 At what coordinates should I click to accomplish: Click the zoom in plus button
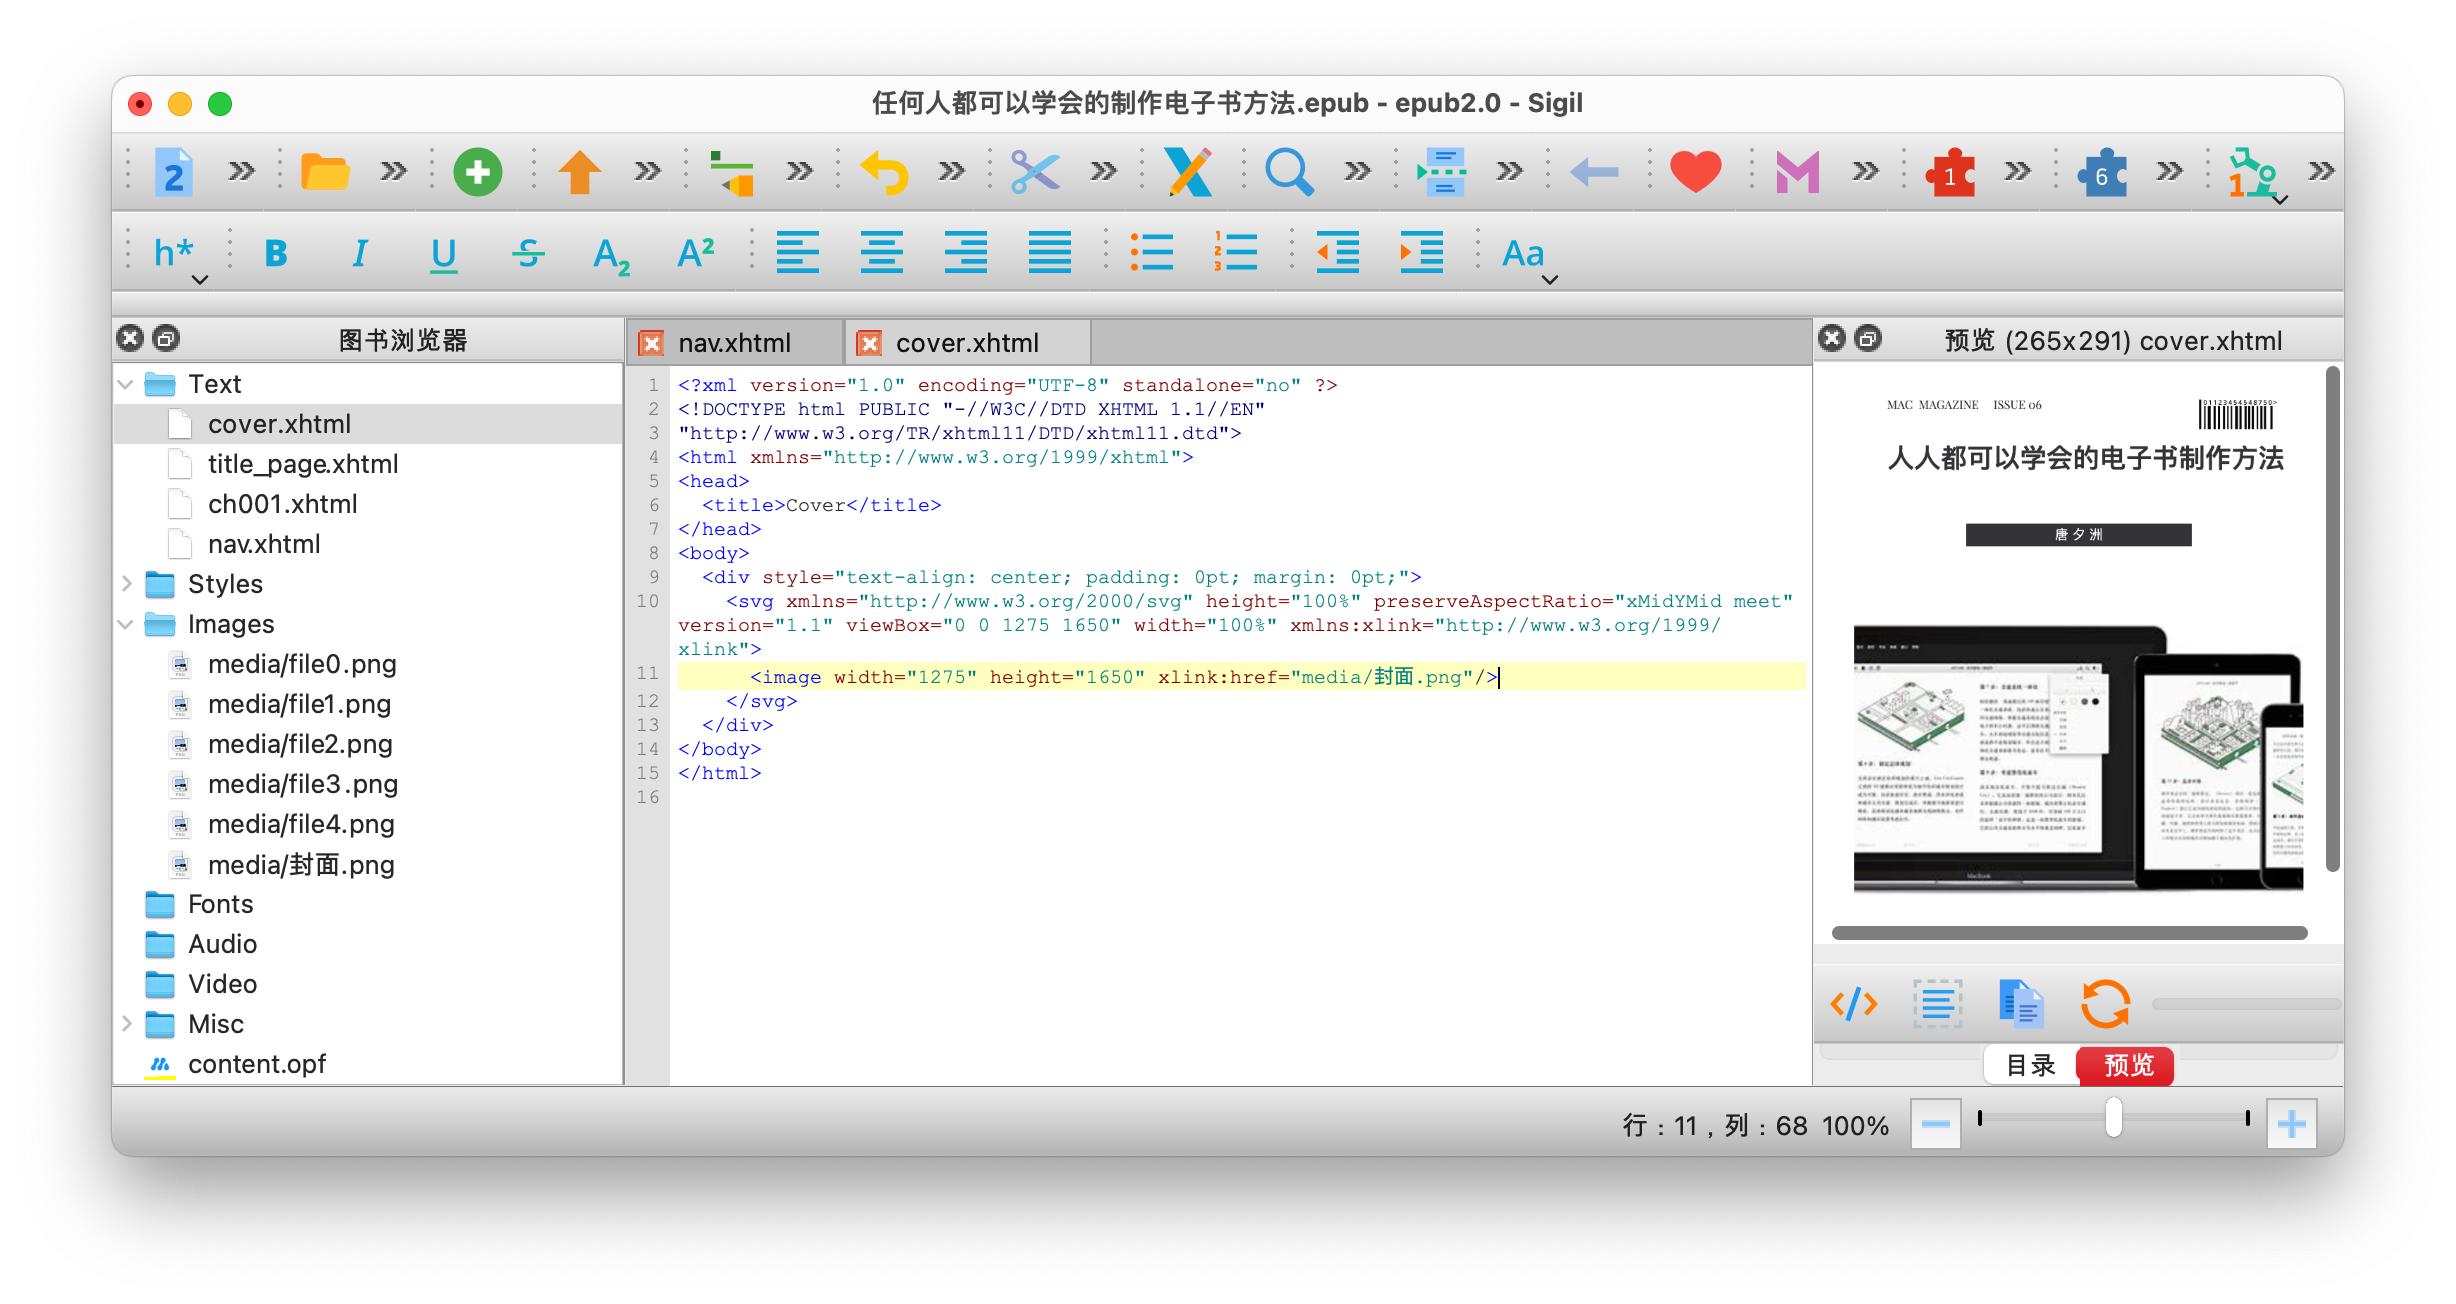coord(2291,1125)
